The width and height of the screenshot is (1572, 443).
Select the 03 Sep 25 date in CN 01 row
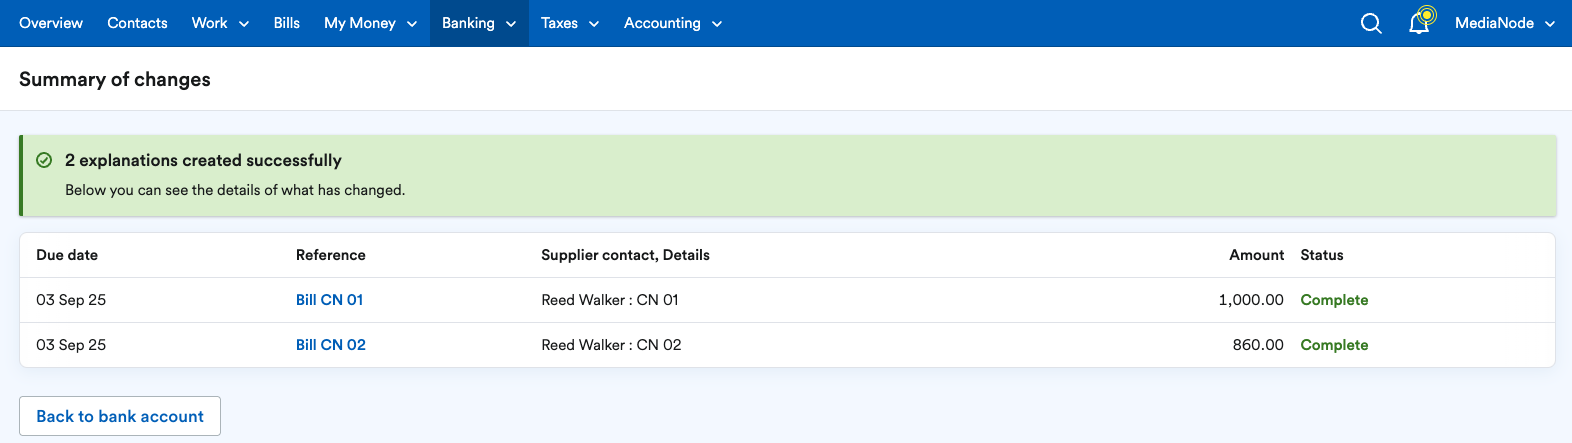71,300
